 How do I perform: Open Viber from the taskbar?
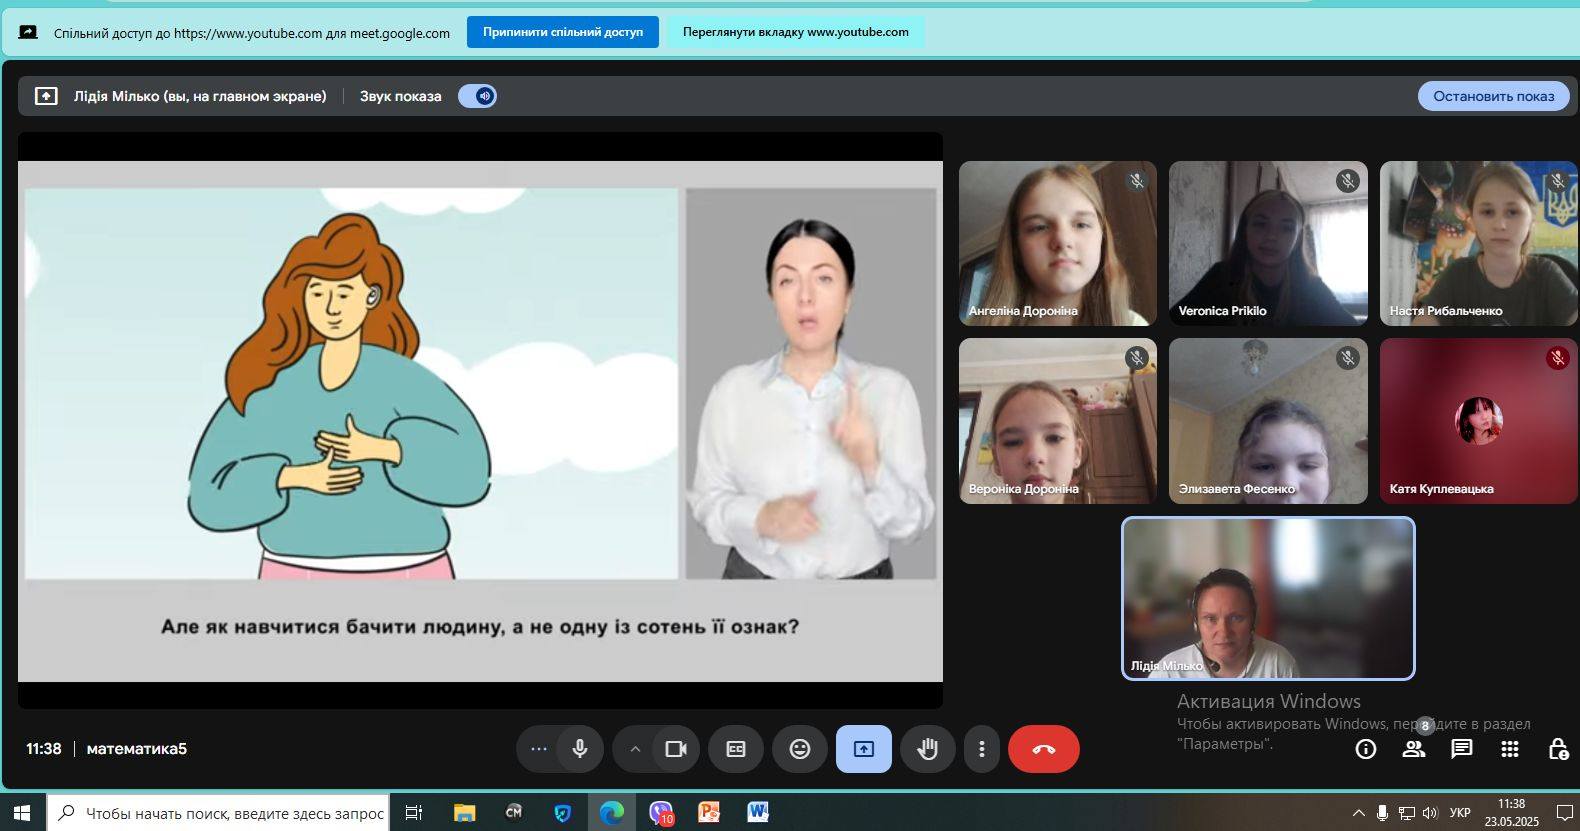660,813
